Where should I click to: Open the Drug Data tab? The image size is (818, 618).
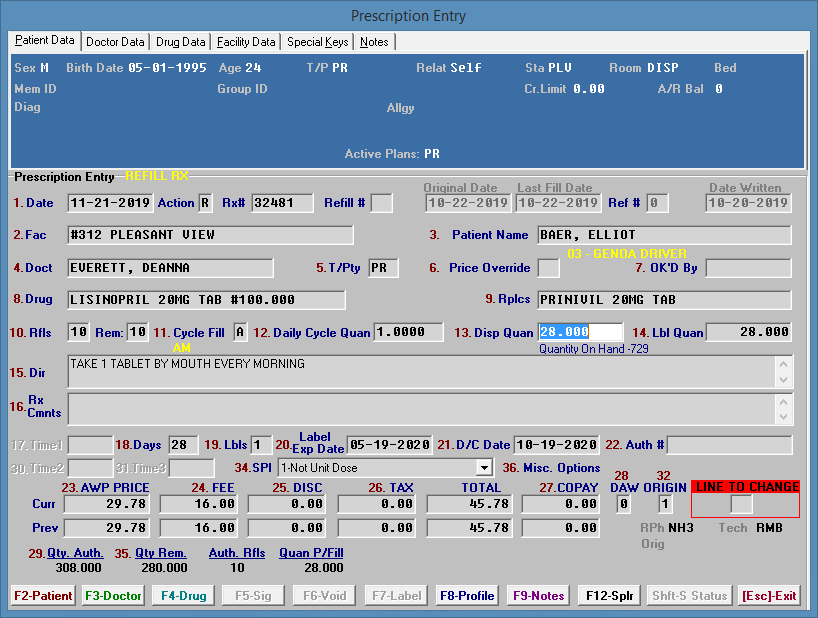coord(181,42)
